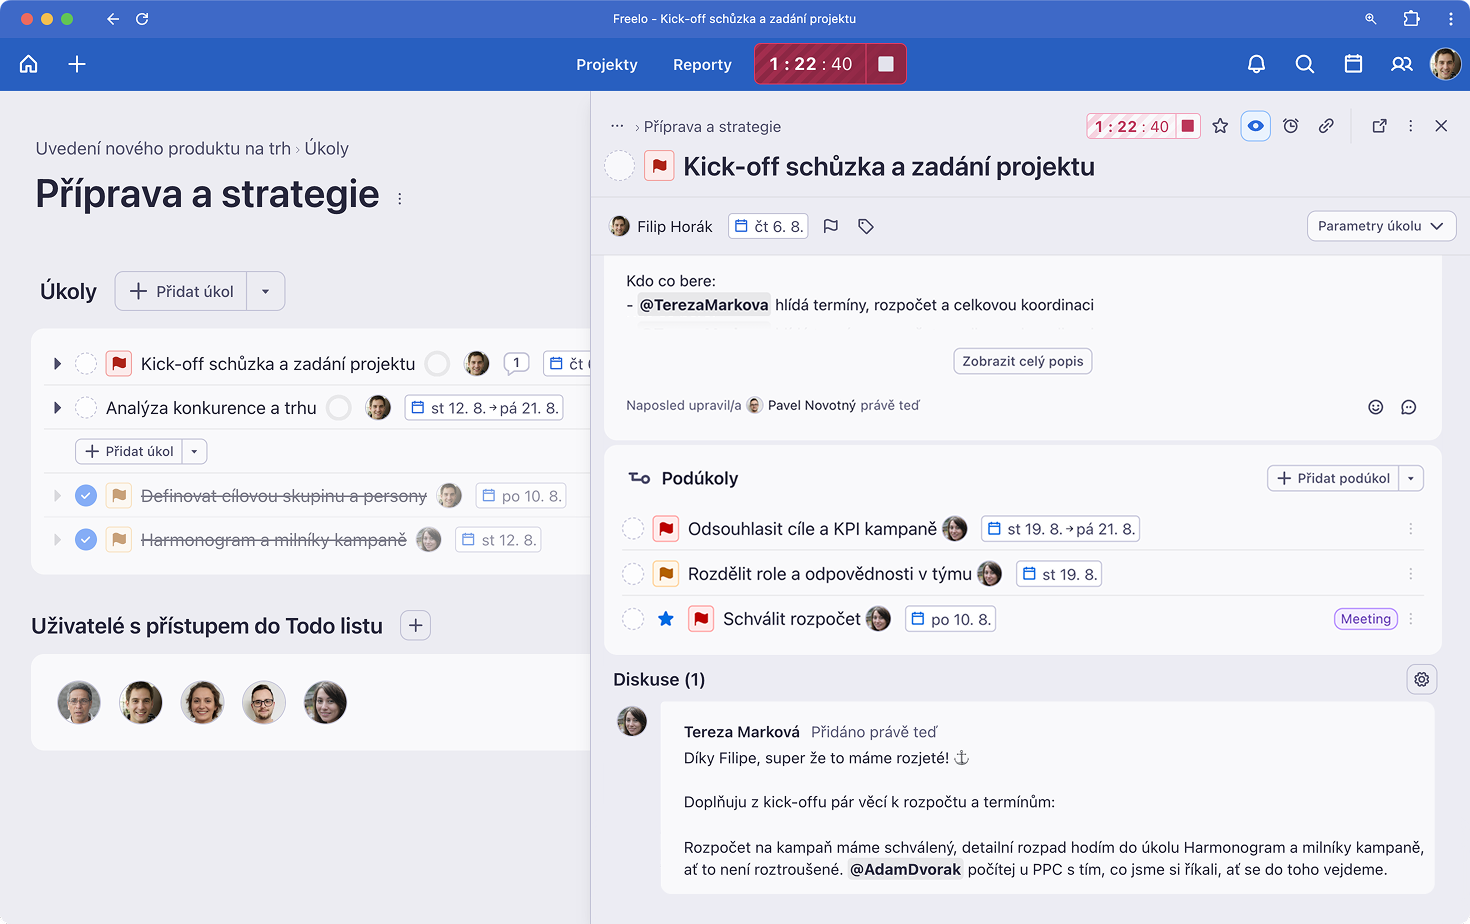Open notifications bell in top bar
The image size is (1470, 924).
pos(1256,64)
